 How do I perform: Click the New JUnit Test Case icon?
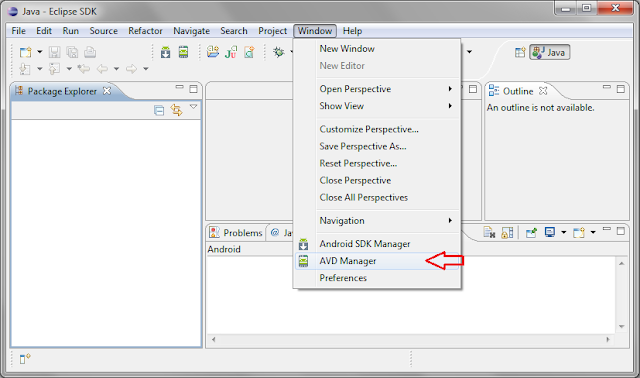[x=231, y=52]
